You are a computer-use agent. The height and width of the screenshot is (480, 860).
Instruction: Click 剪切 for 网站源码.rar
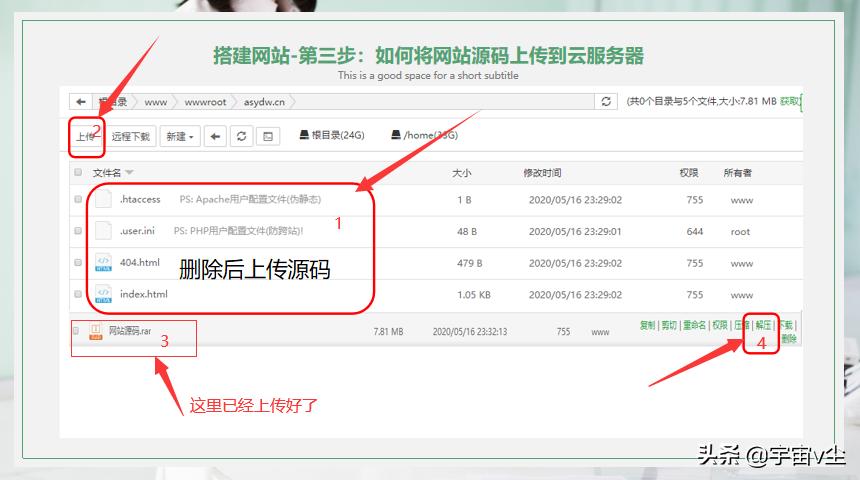point(669,325)
